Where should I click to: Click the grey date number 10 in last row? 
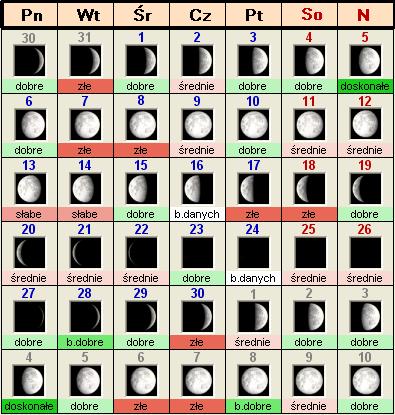[365, 357]
